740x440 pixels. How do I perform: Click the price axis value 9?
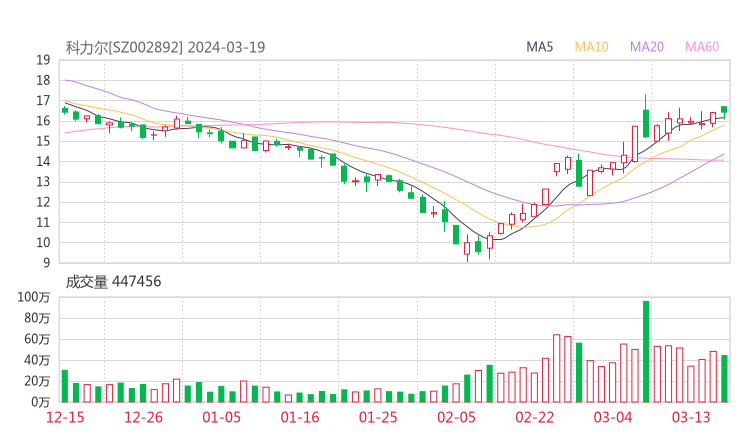pyautogui.click(x=46, y=262)
